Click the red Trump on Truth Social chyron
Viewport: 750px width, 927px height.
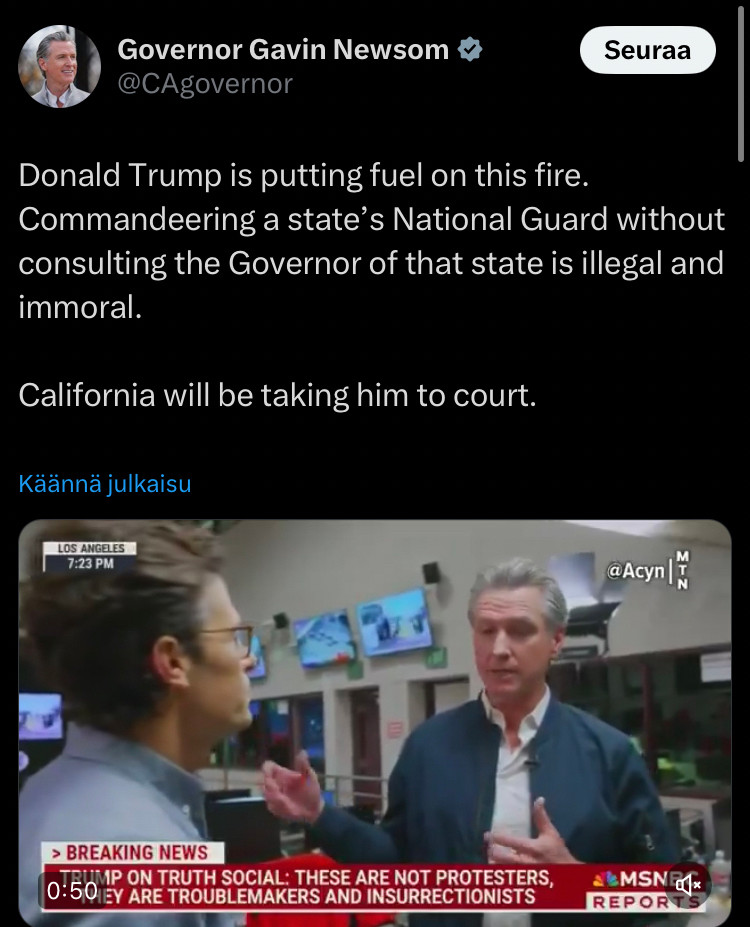[x=313, y=887]
